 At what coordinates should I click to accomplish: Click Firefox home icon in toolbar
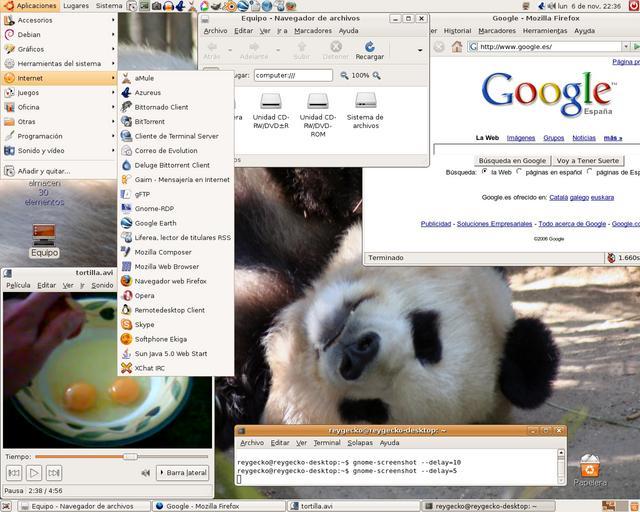coord(457,46)
